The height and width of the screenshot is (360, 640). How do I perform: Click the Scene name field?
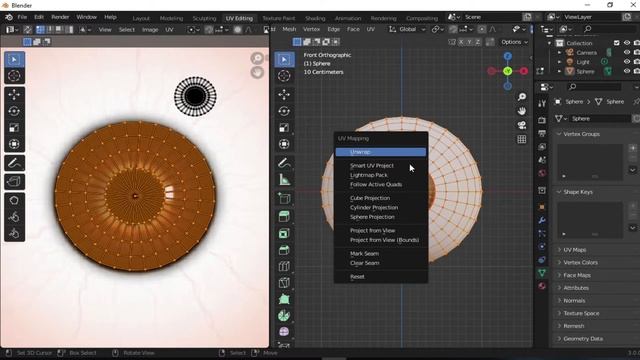point(492,17)
